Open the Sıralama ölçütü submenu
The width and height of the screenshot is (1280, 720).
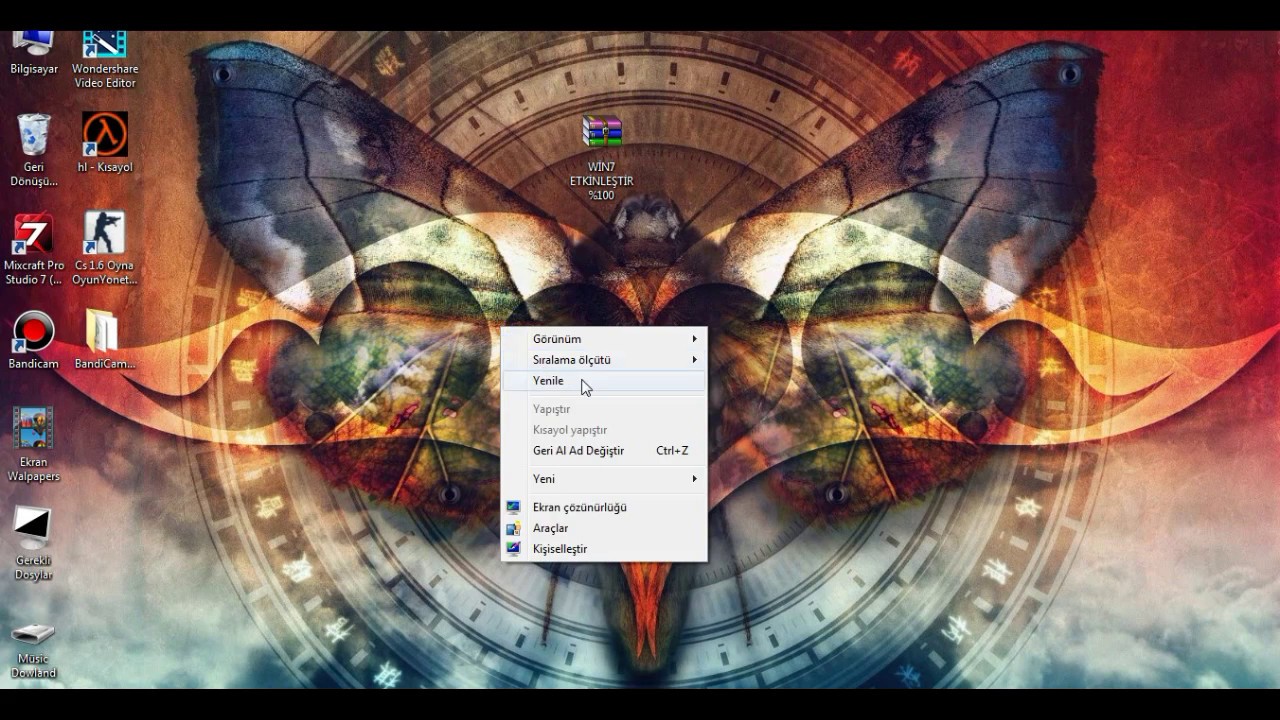[604, 360]
